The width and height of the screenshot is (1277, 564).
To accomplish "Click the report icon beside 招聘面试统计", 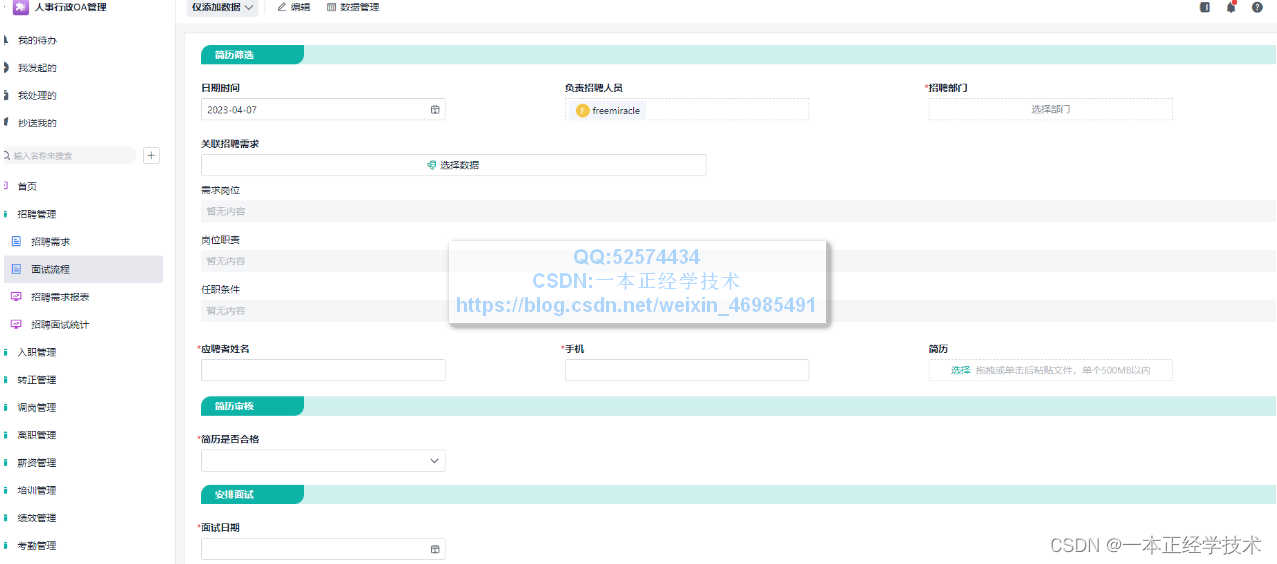I will [16, 324].
